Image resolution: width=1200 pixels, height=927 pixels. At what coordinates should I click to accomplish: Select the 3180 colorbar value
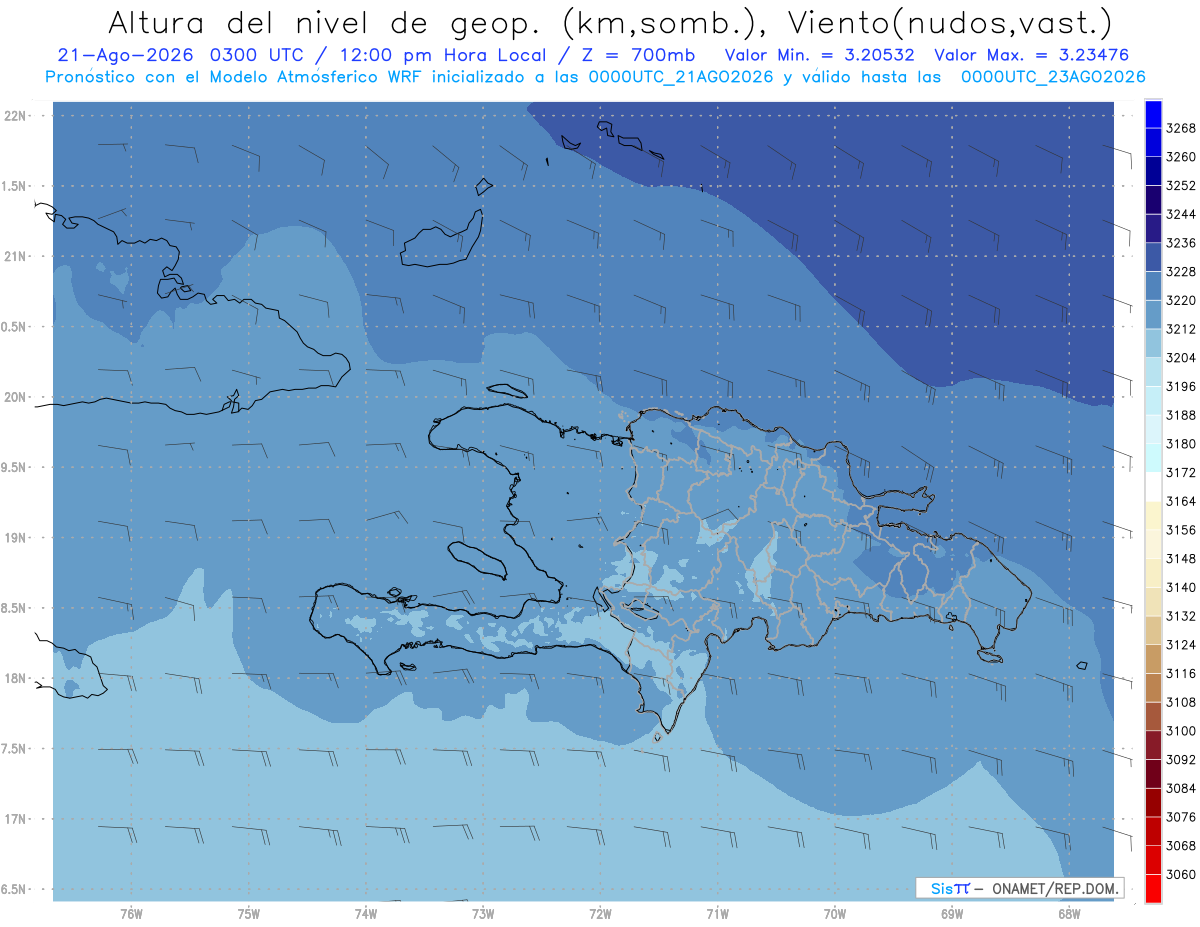click(x=1181, y=443)
